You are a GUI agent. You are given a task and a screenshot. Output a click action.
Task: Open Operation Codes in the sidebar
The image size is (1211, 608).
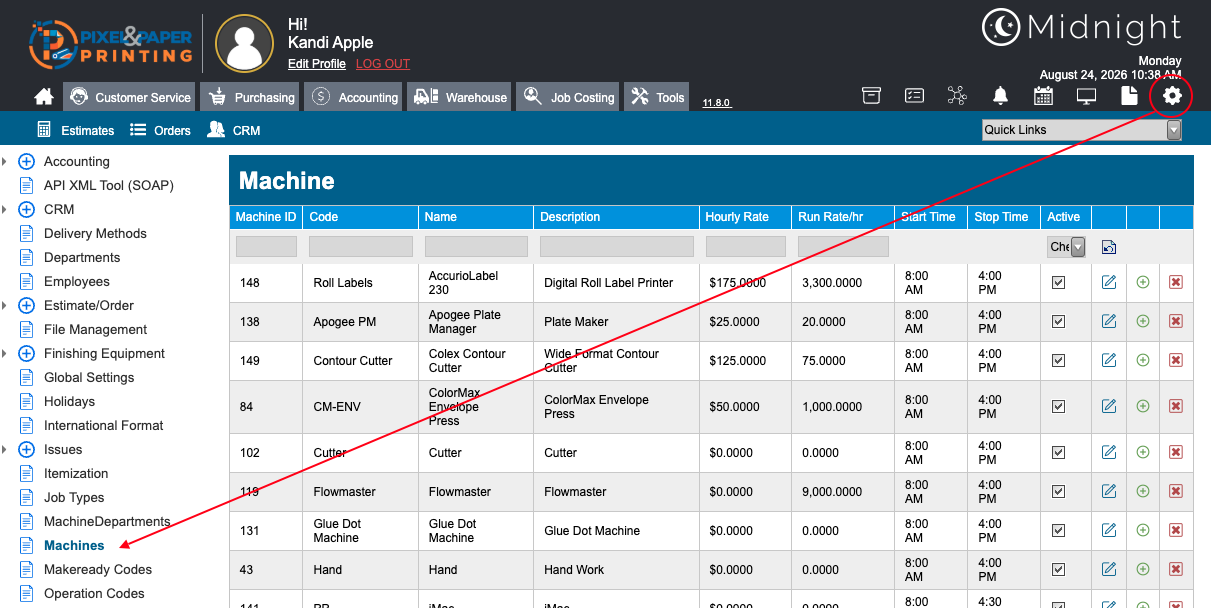click(x=94, y=594)
